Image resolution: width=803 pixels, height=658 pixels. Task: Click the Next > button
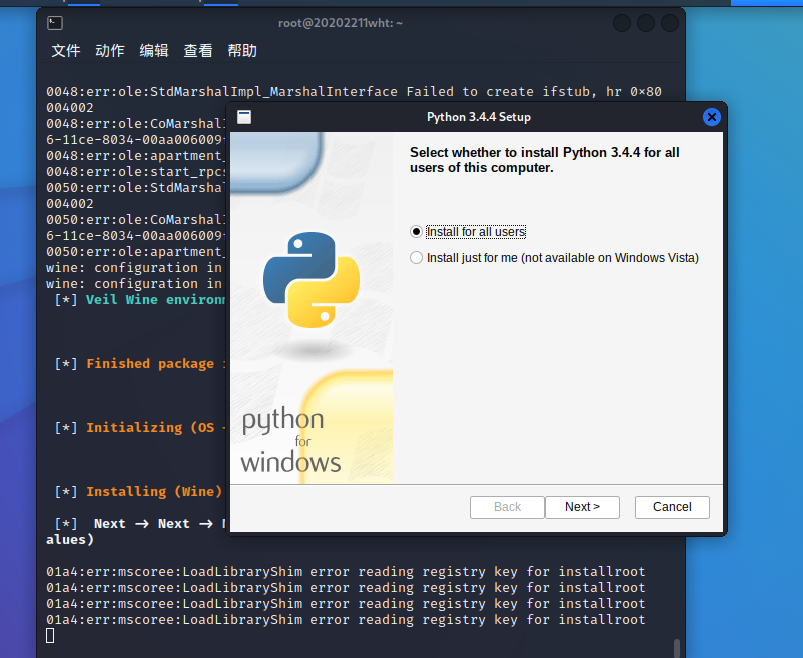pos(582,507)
